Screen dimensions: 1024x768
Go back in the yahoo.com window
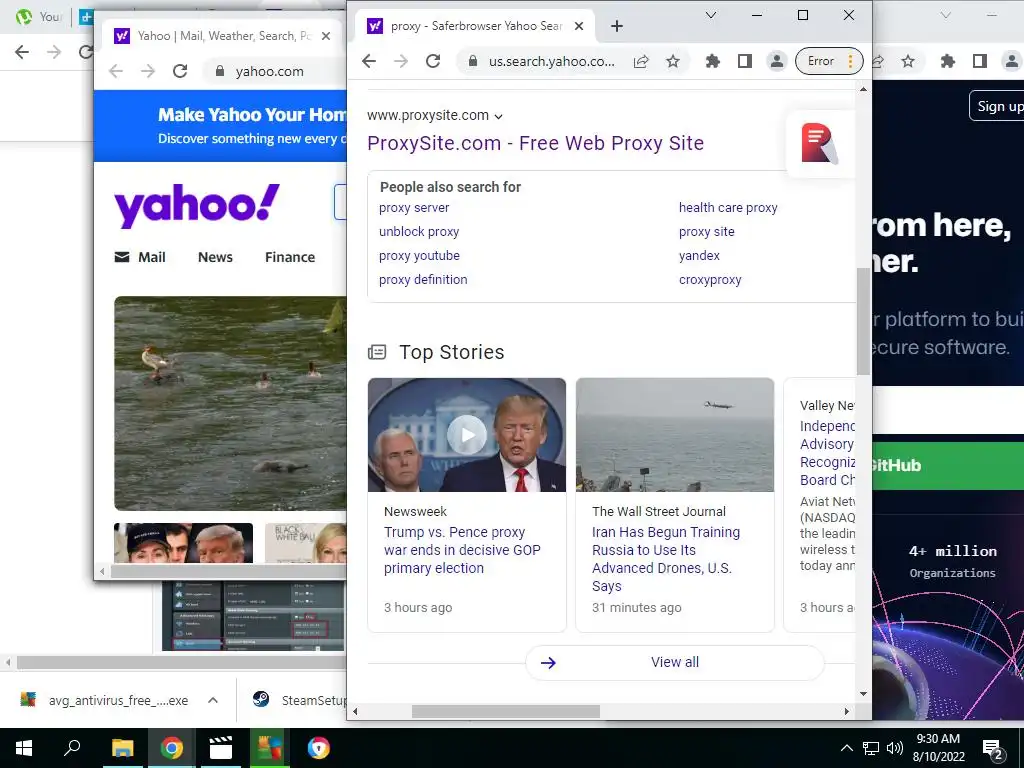116,71
